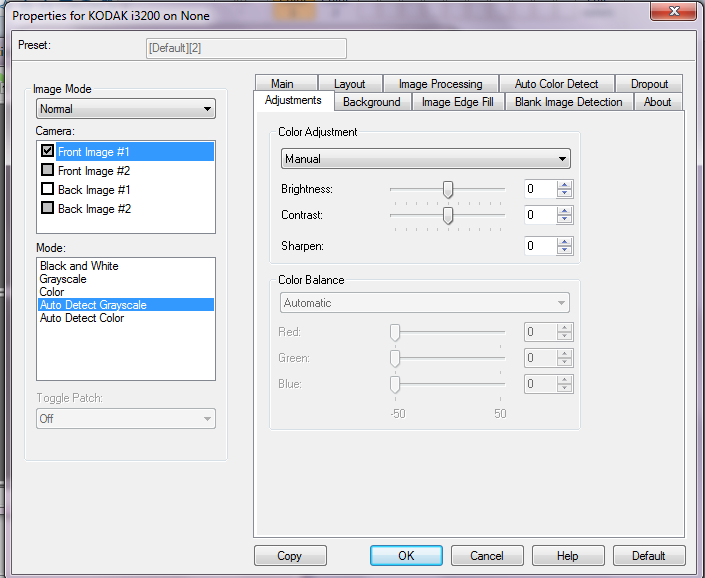Switch to the Background tab
The image size is (705, 578).
371,102
